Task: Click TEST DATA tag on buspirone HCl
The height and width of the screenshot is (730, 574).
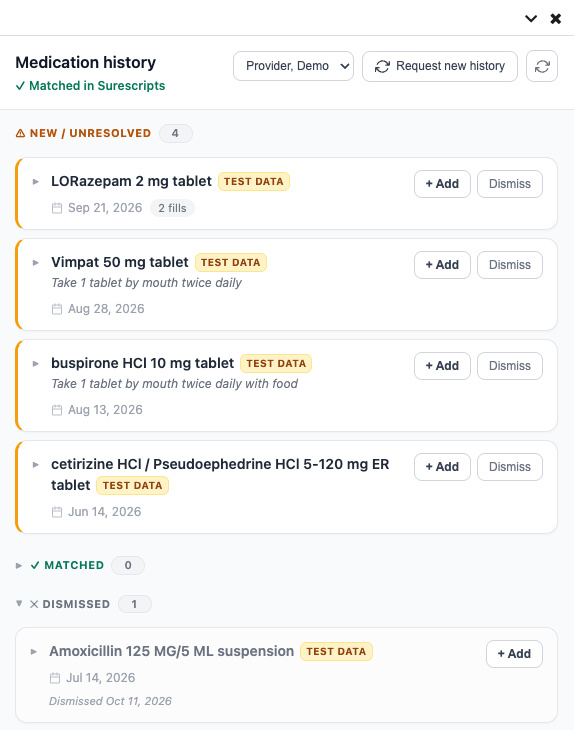Action: (x=276, y=364)
